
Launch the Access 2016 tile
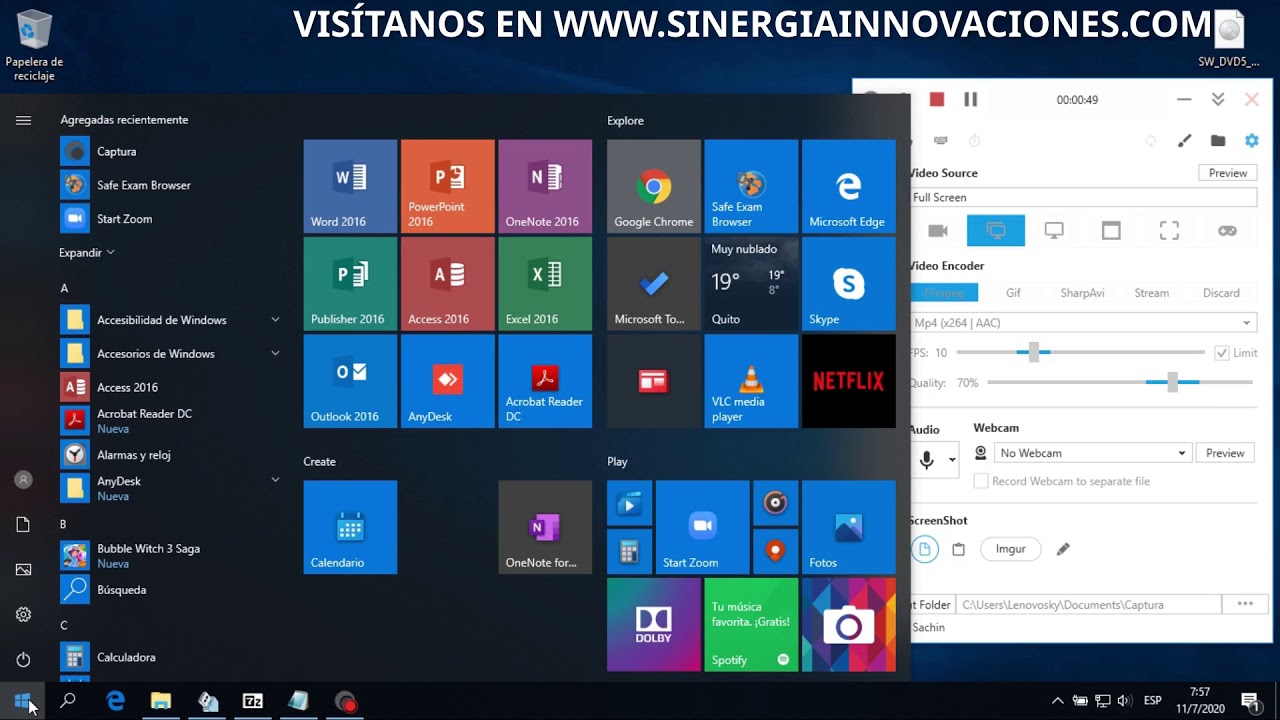click(x=447, y=284)
